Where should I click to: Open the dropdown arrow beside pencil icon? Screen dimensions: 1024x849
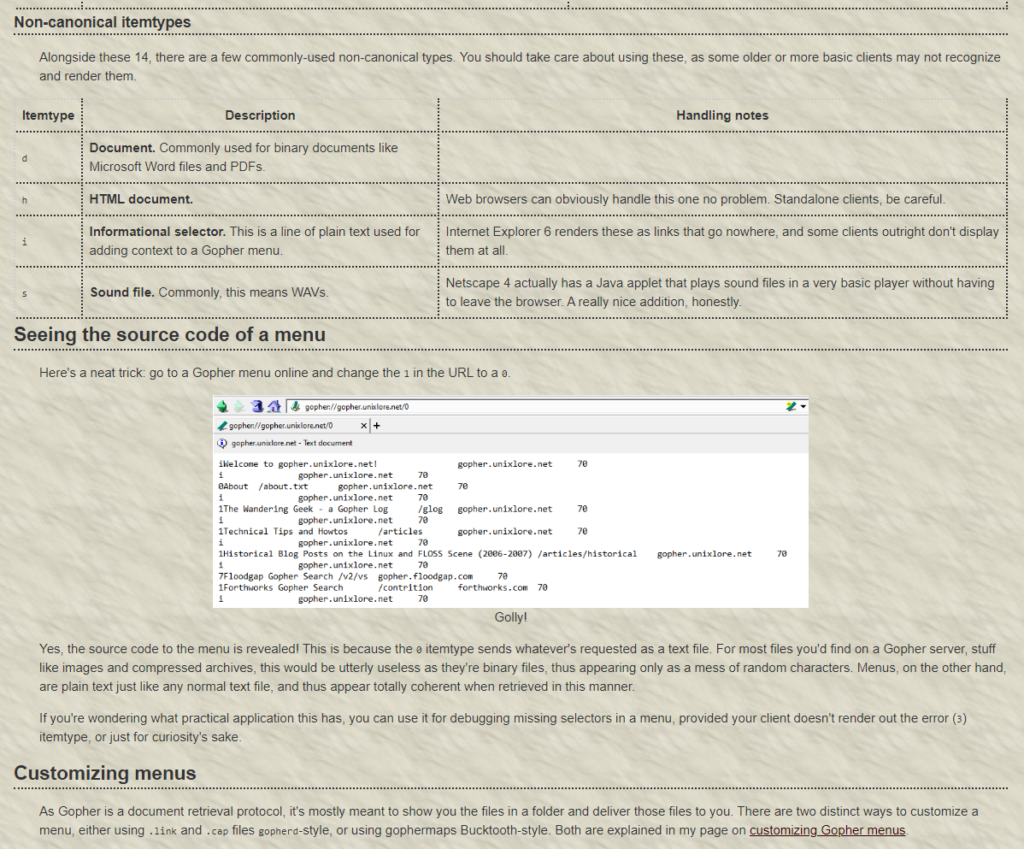point(803,407)
